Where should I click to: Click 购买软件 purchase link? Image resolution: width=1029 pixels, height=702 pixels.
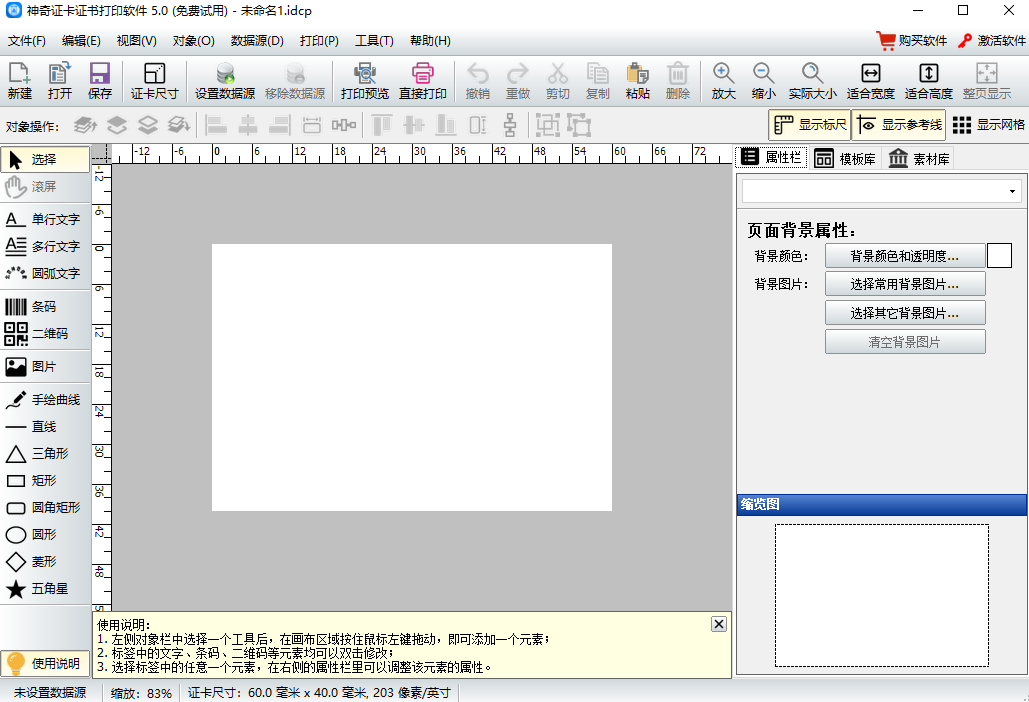(x=912, y=41)
